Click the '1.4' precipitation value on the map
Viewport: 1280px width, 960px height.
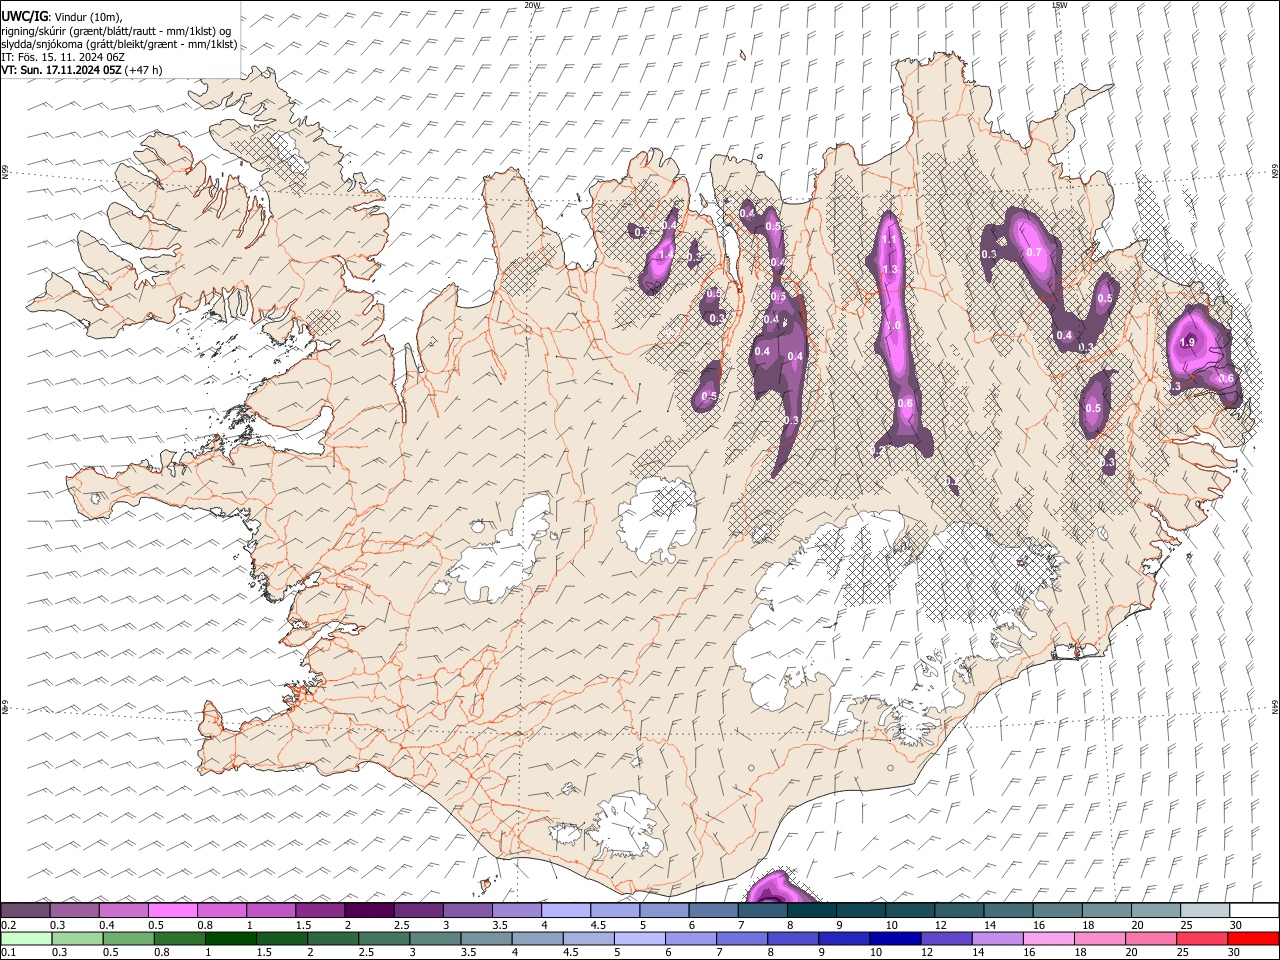point(666,255)
